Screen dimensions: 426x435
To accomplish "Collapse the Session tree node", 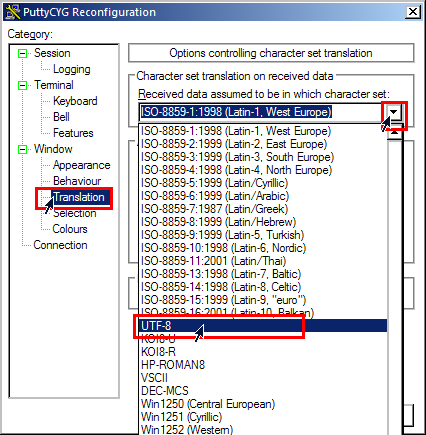I will (22, 53).
